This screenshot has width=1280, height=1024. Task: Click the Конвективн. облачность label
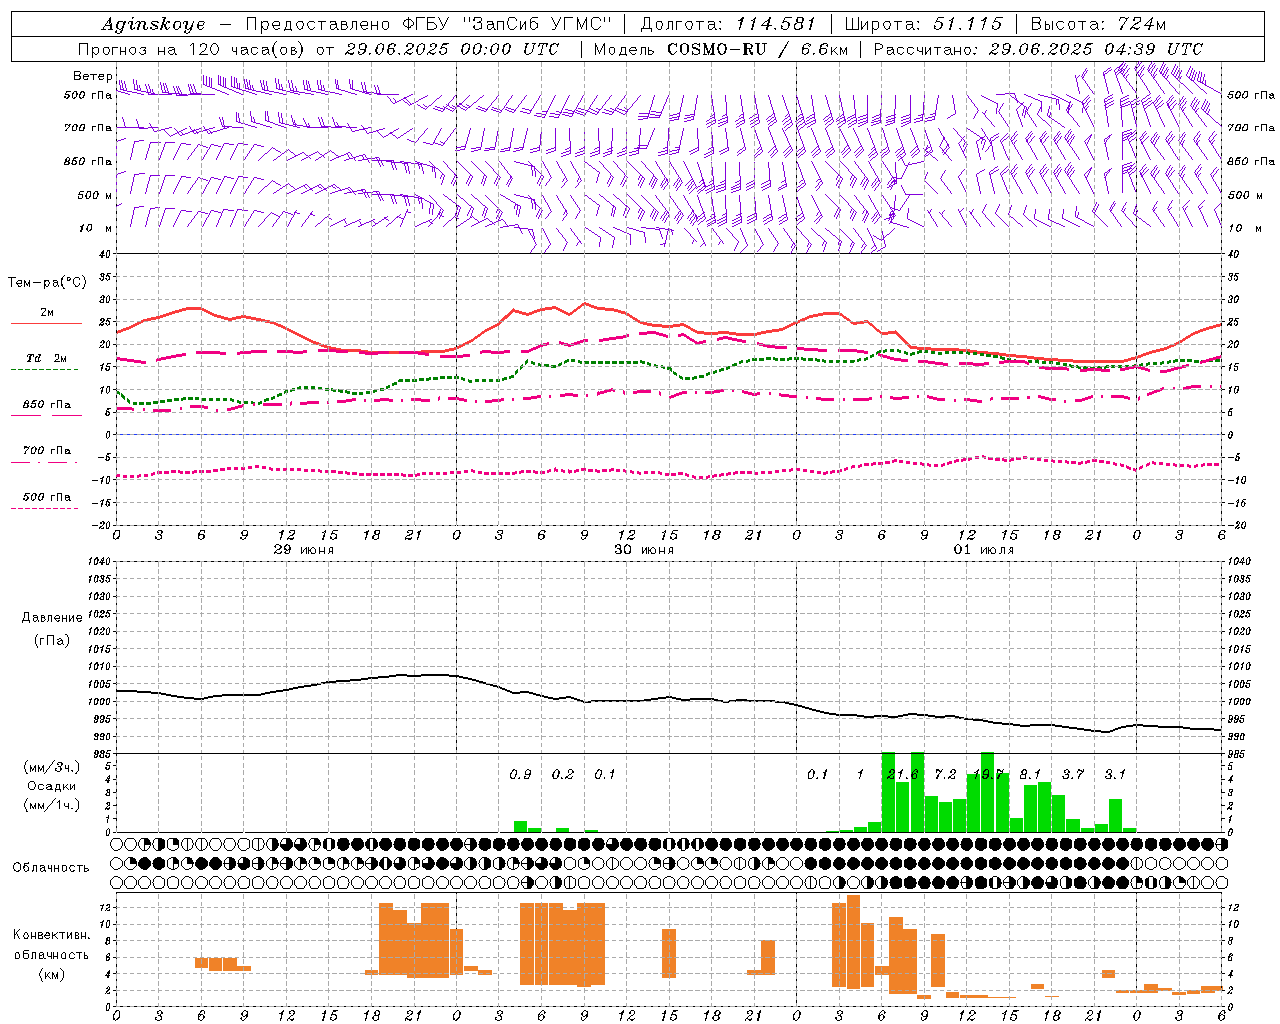coord(52,945)
